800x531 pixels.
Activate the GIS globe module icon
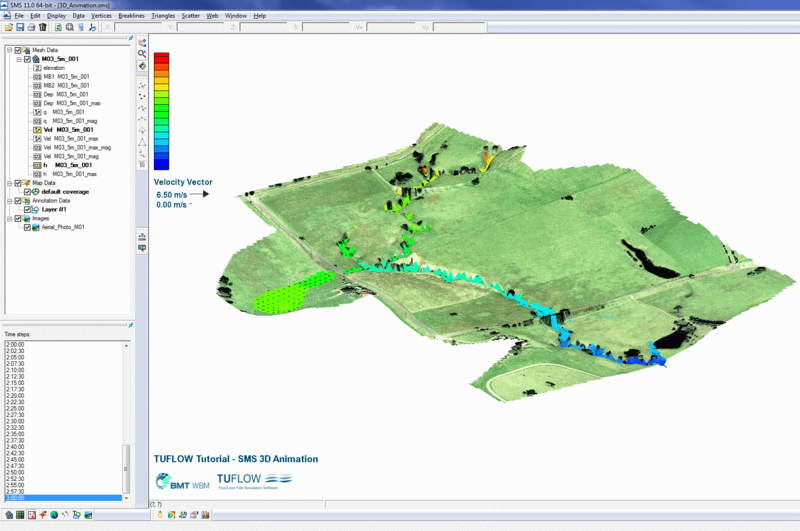[x=54, y=515]
